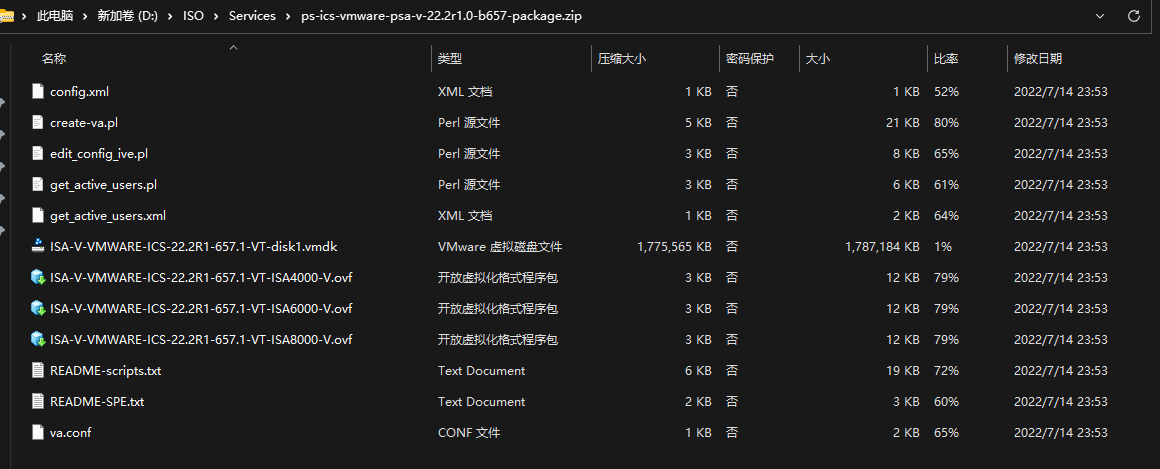Select the ISA-V-VMWARE-ICS-22.2R1-657.1-VT-disk1.vmdk file name
1160x469 pixels.
(x=194, y=246)
